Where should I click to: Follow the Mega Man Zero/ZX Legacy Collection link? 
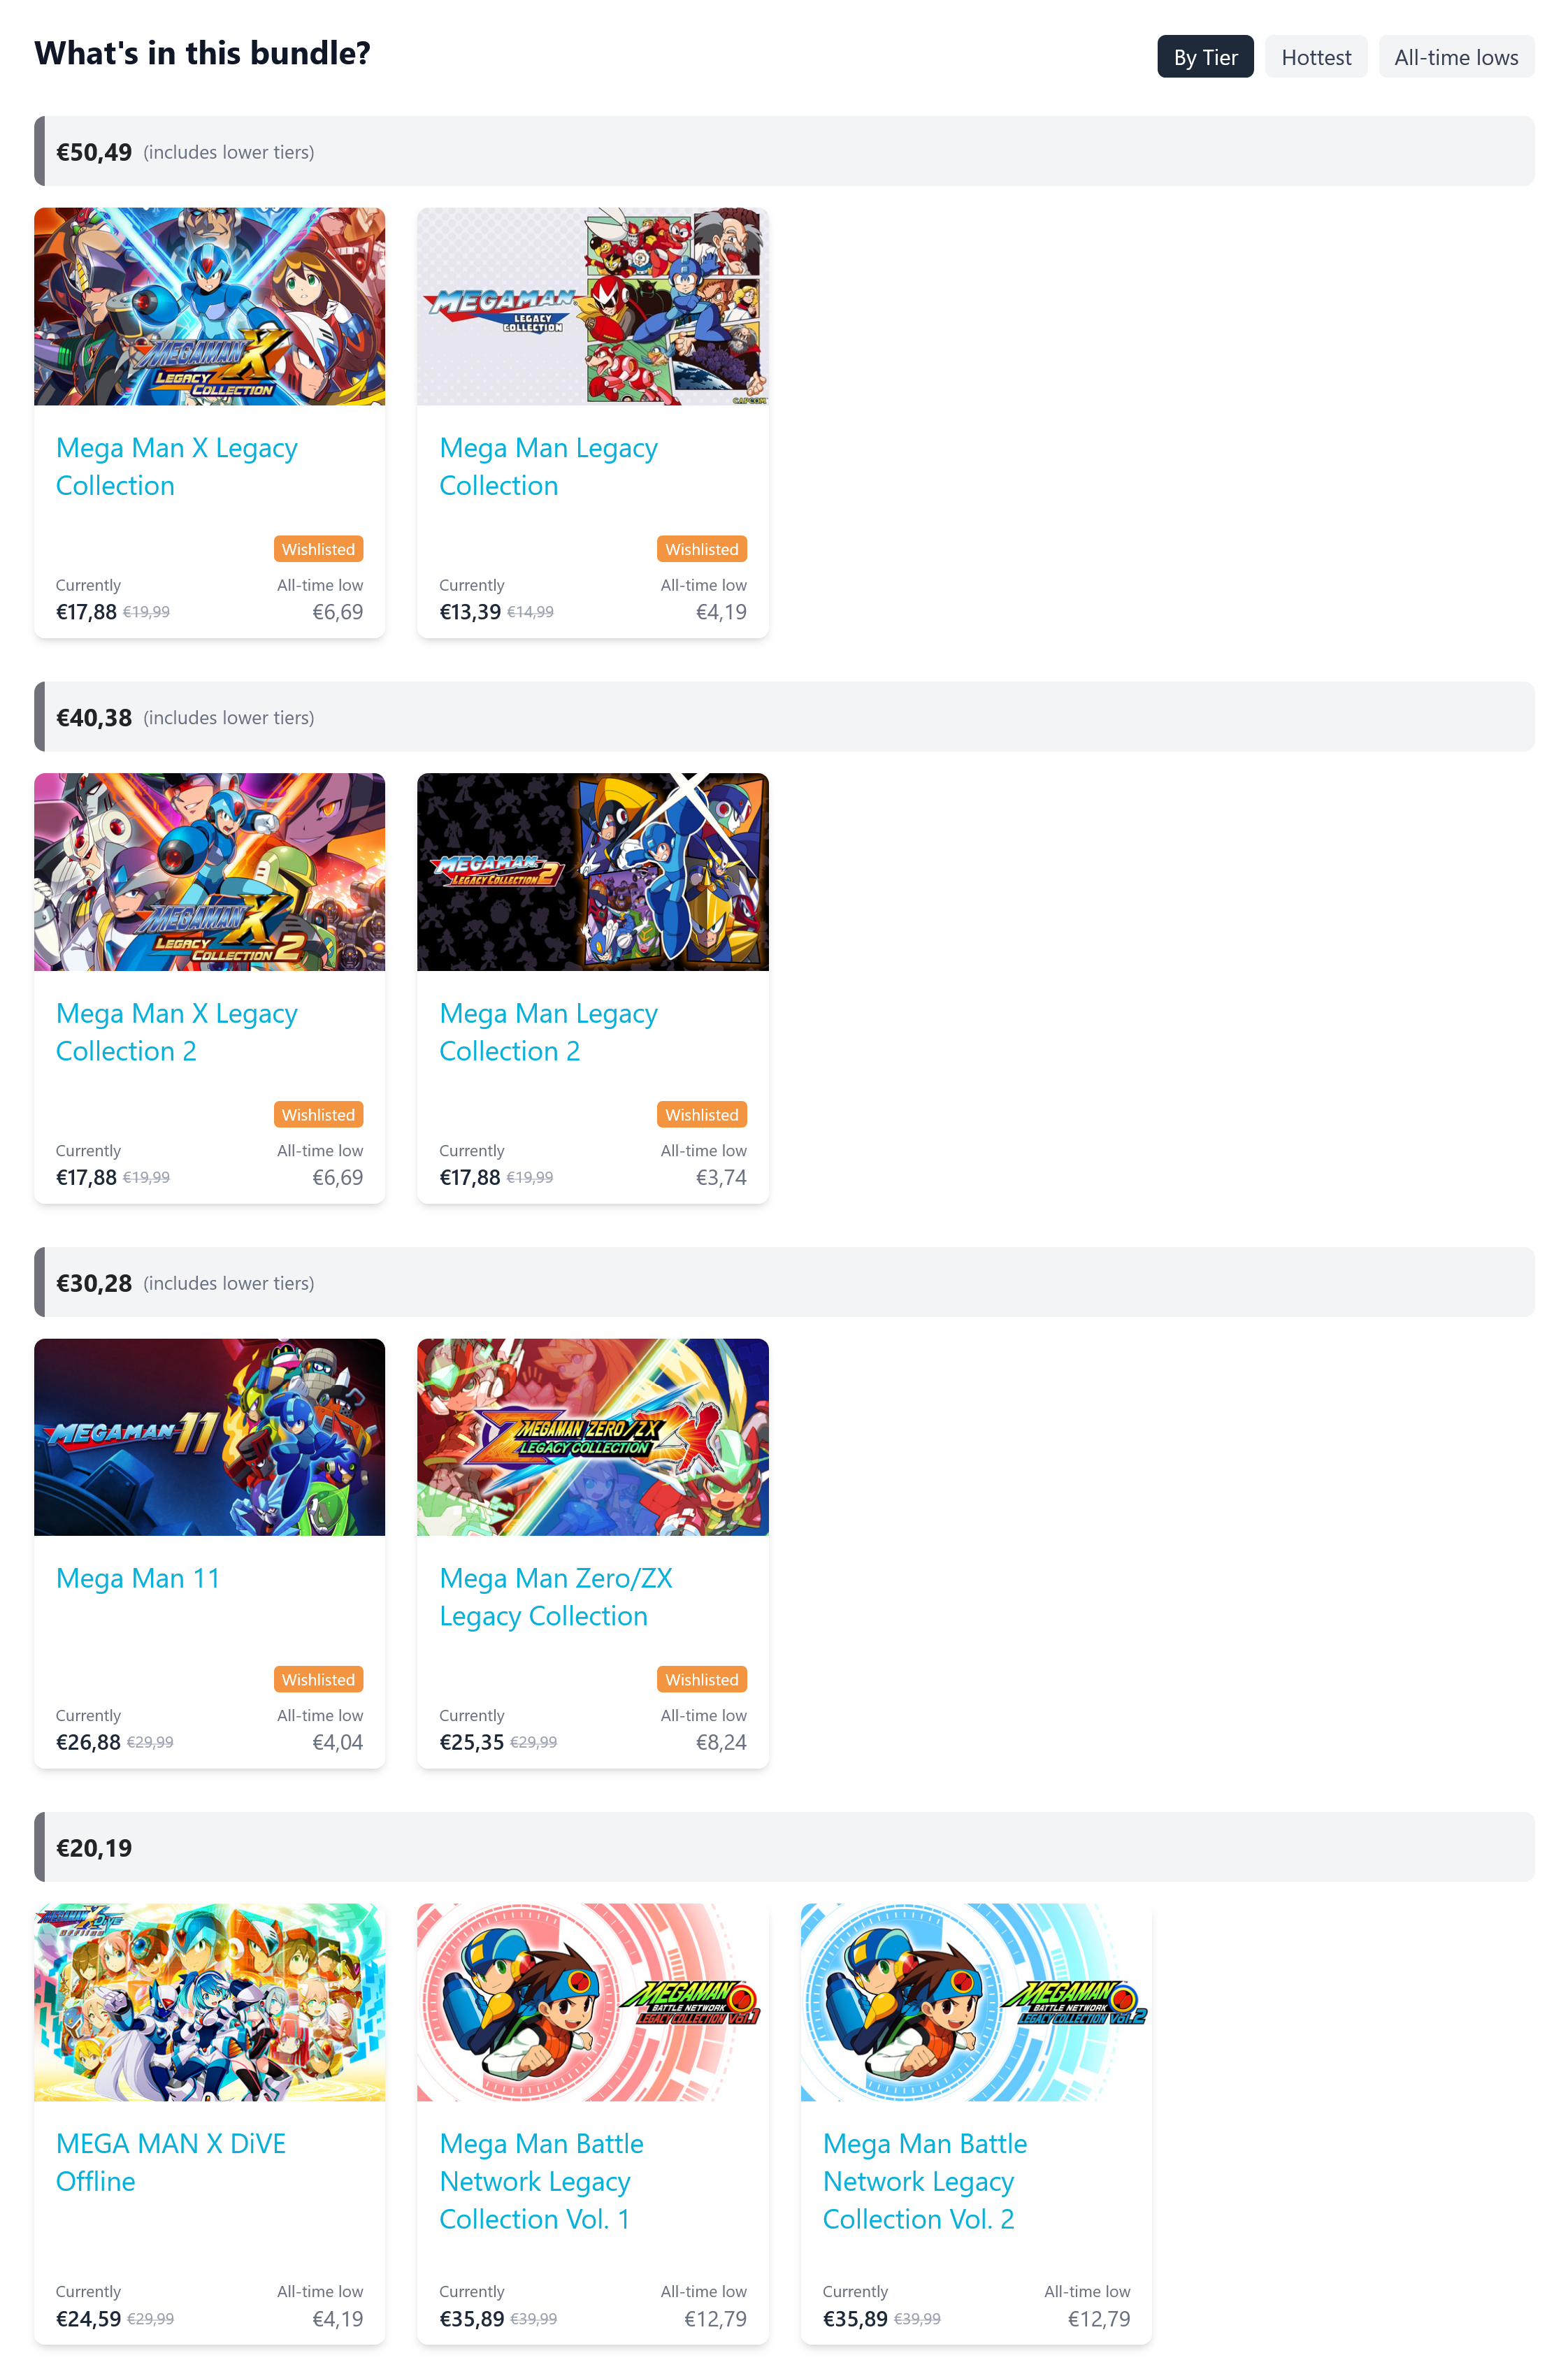click(x=555, y=1597)
